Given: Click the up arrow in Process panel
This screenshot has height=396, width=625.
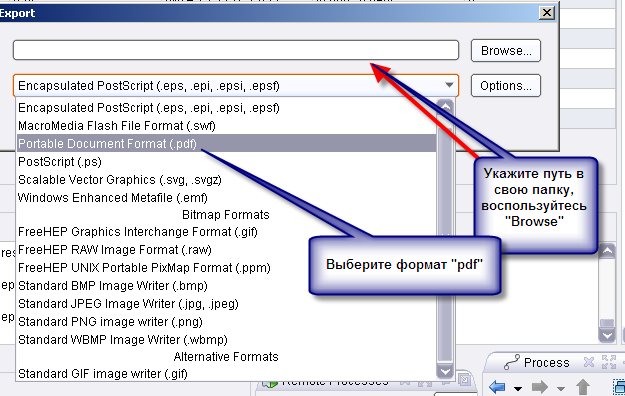Looking at the screenshot, I should tap(583, 387).
